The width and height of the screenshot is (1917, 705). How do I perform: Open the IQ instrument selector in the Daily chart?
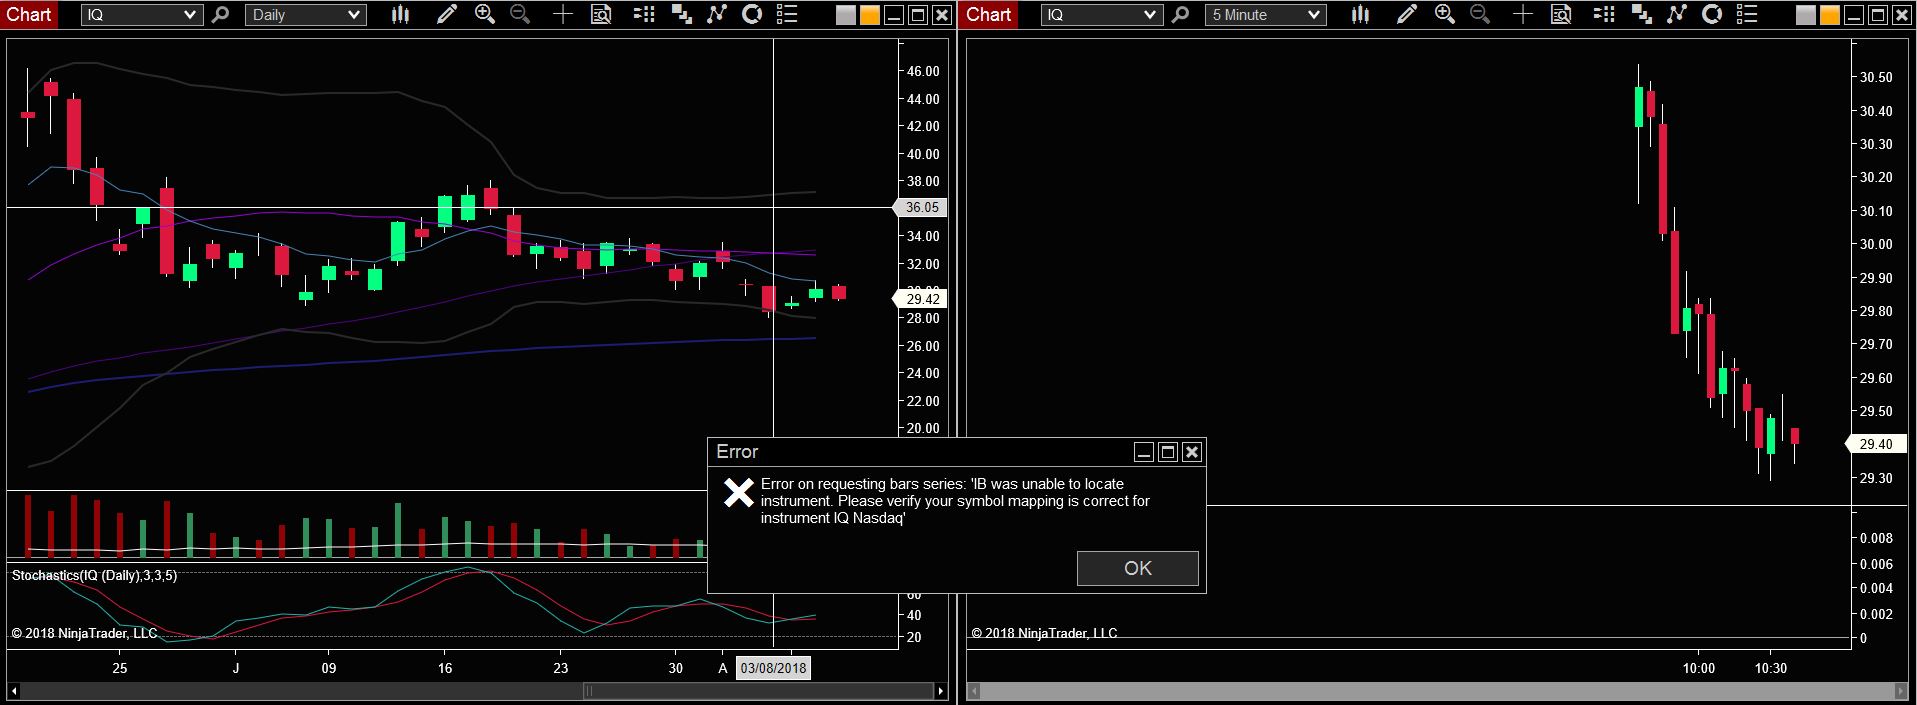tap(142, 15)
